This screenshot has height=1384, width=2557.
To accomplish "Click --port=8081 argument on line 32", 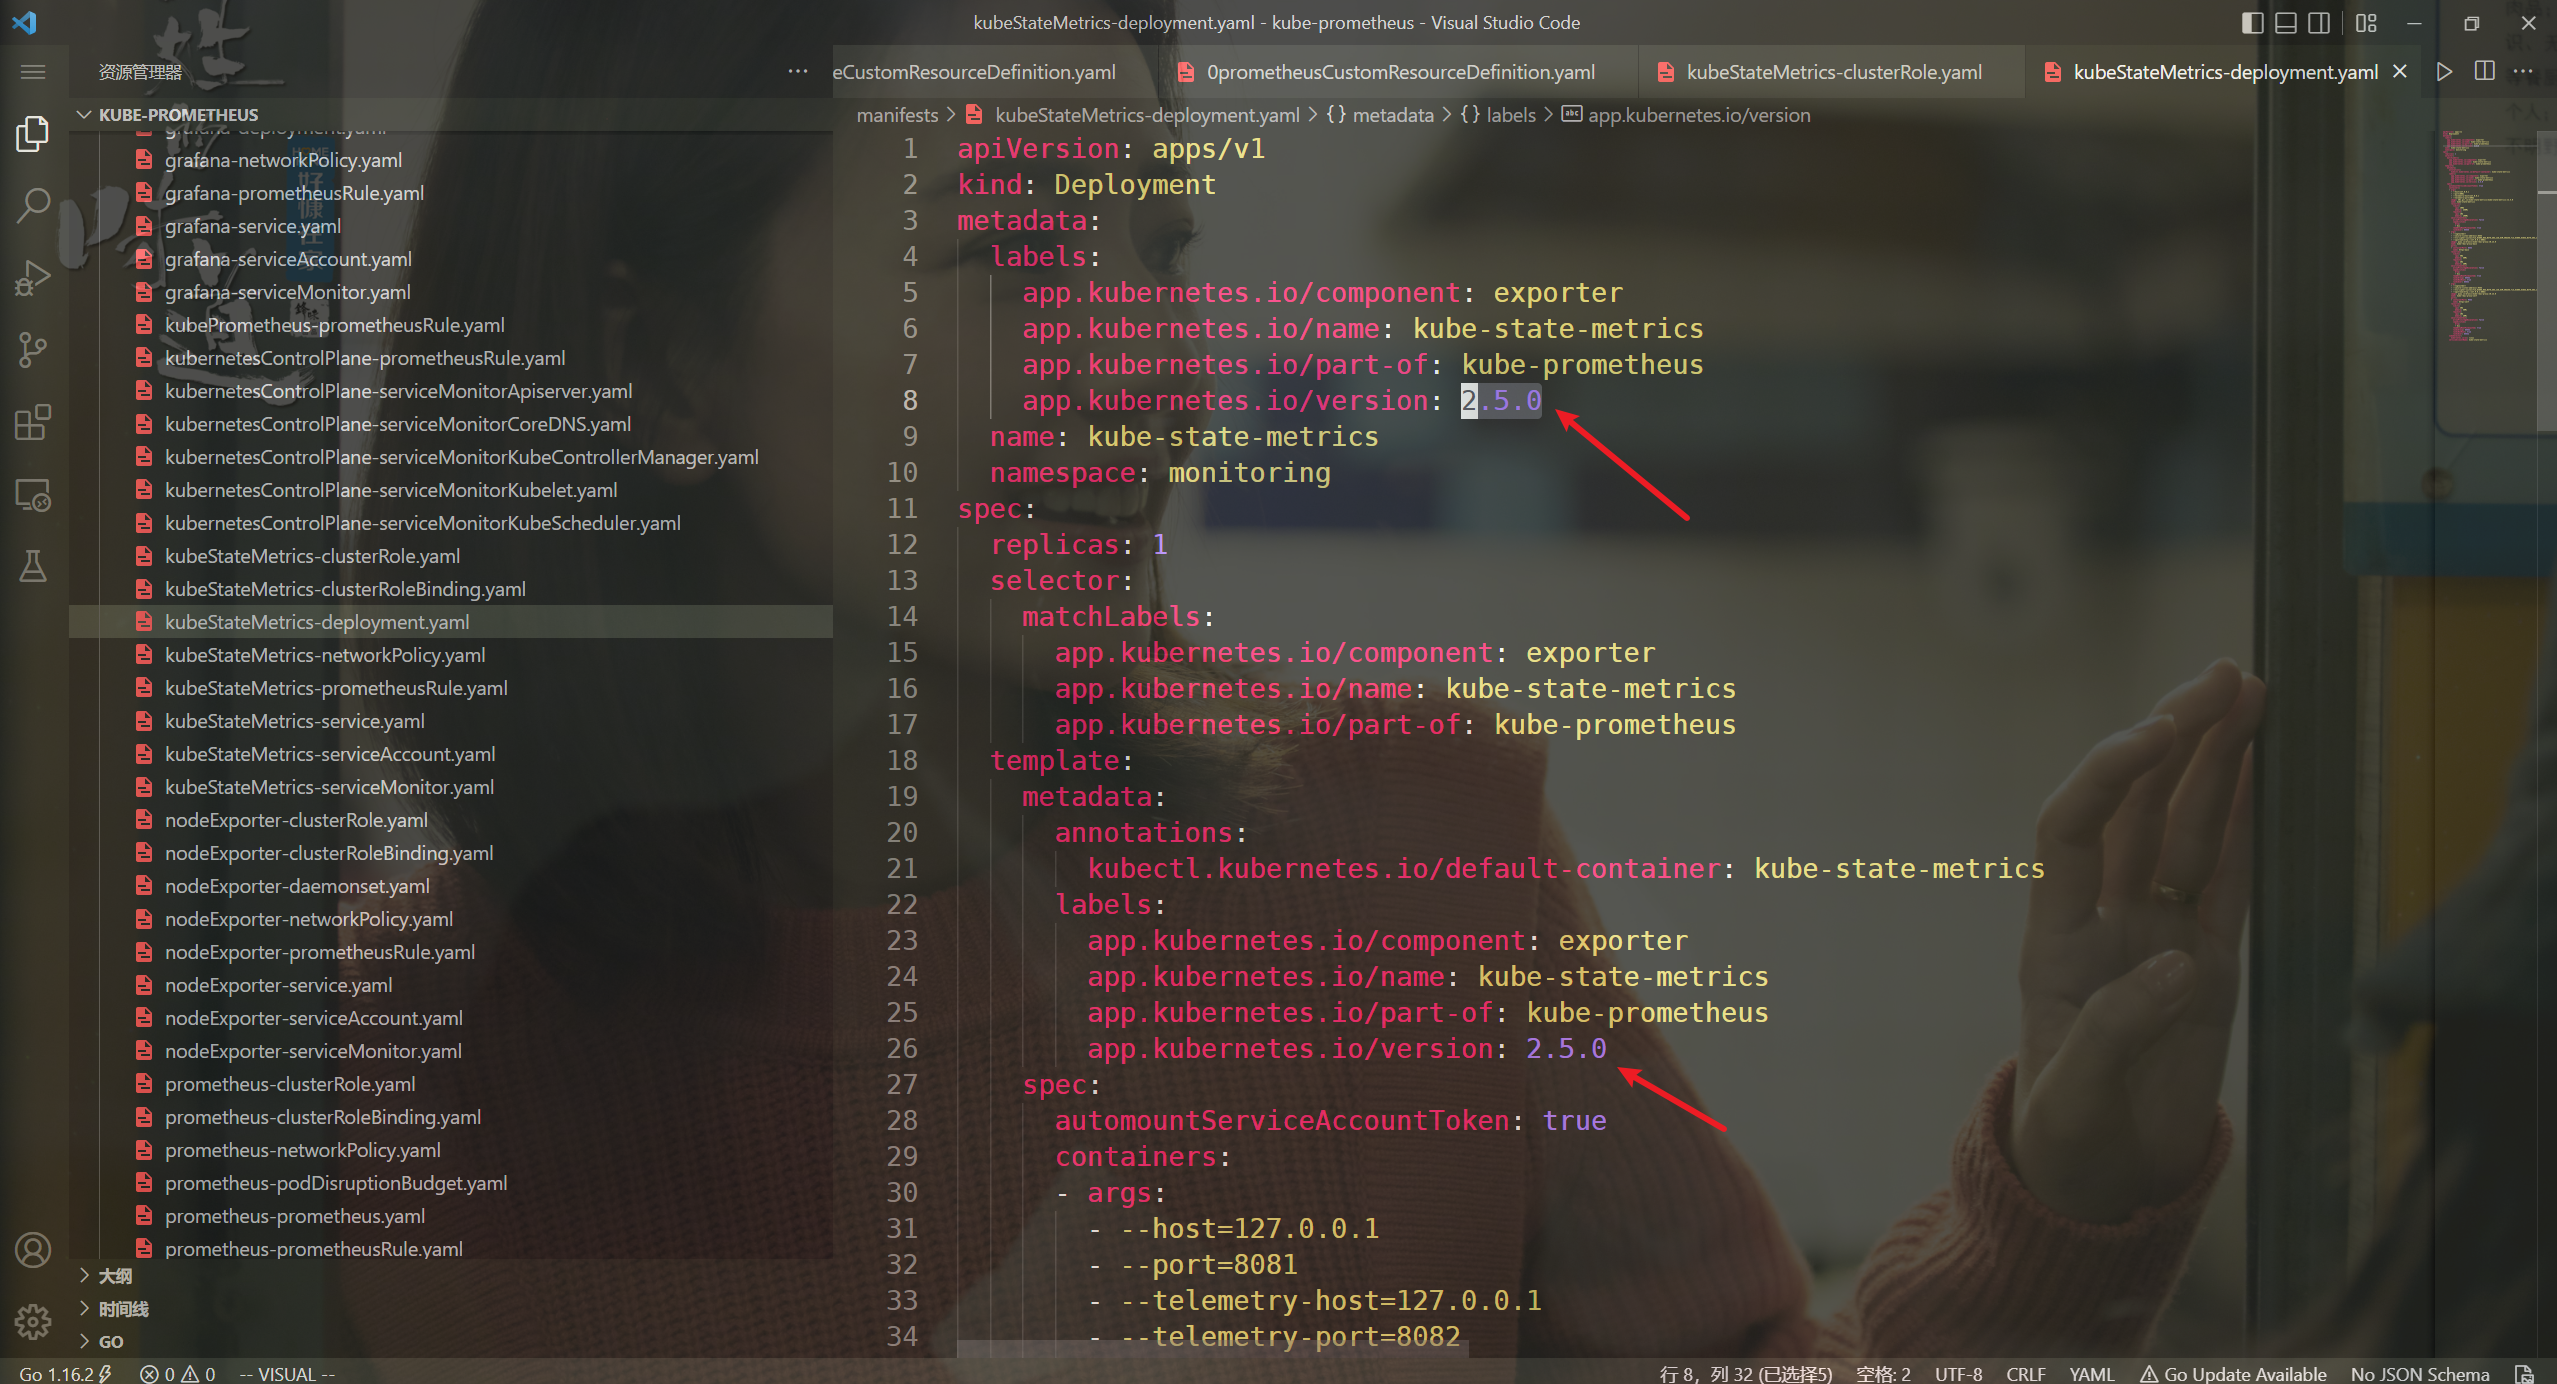I will point(1209,1264).
